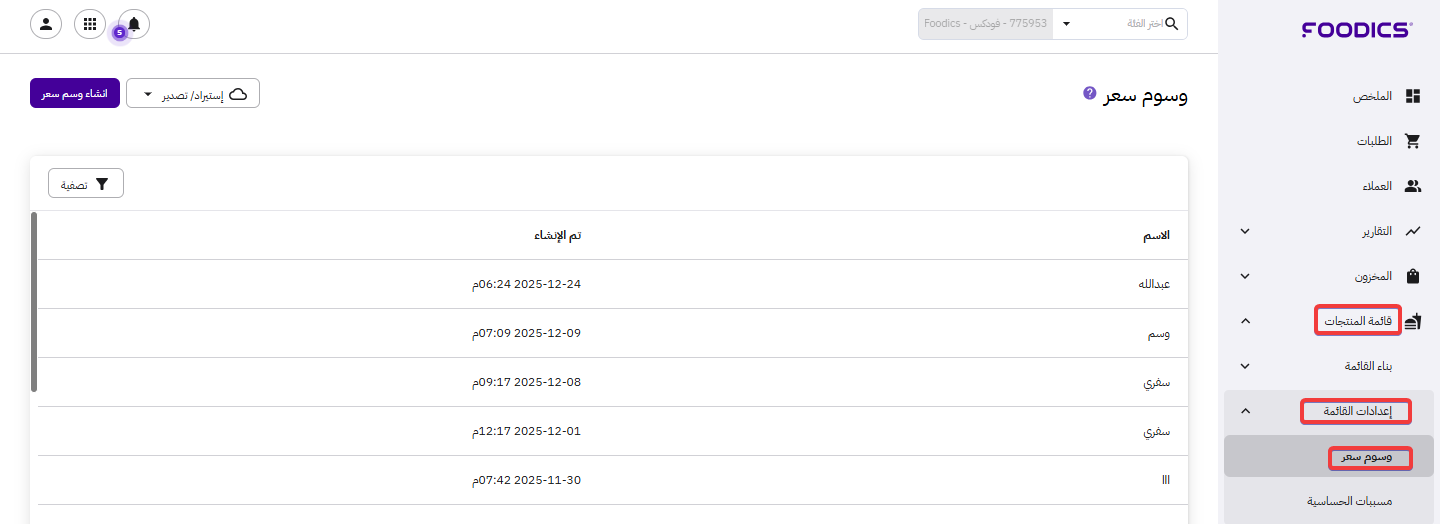Open the branch selector dropdown arrow
This screenshot has height=524, width=1440.
point(1065,24)
